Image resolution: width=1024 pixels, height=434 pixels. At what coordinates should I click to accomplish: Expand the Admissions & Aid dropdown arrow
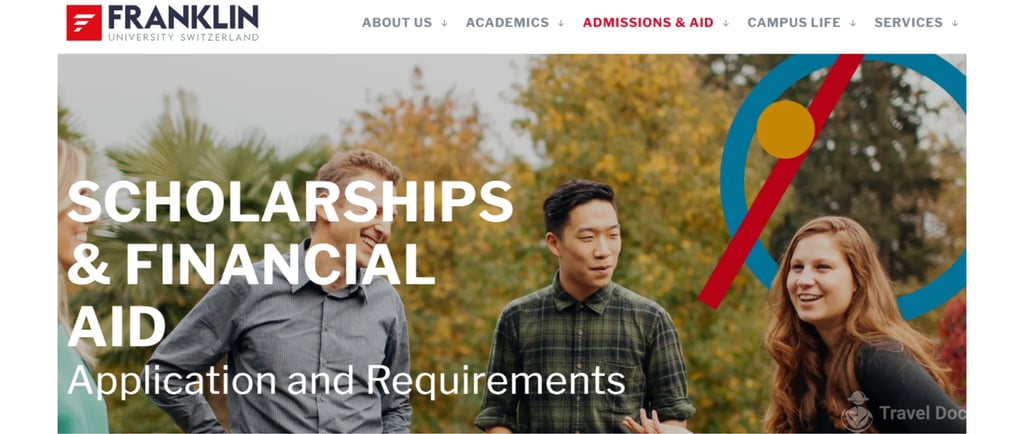pos(726,23)
